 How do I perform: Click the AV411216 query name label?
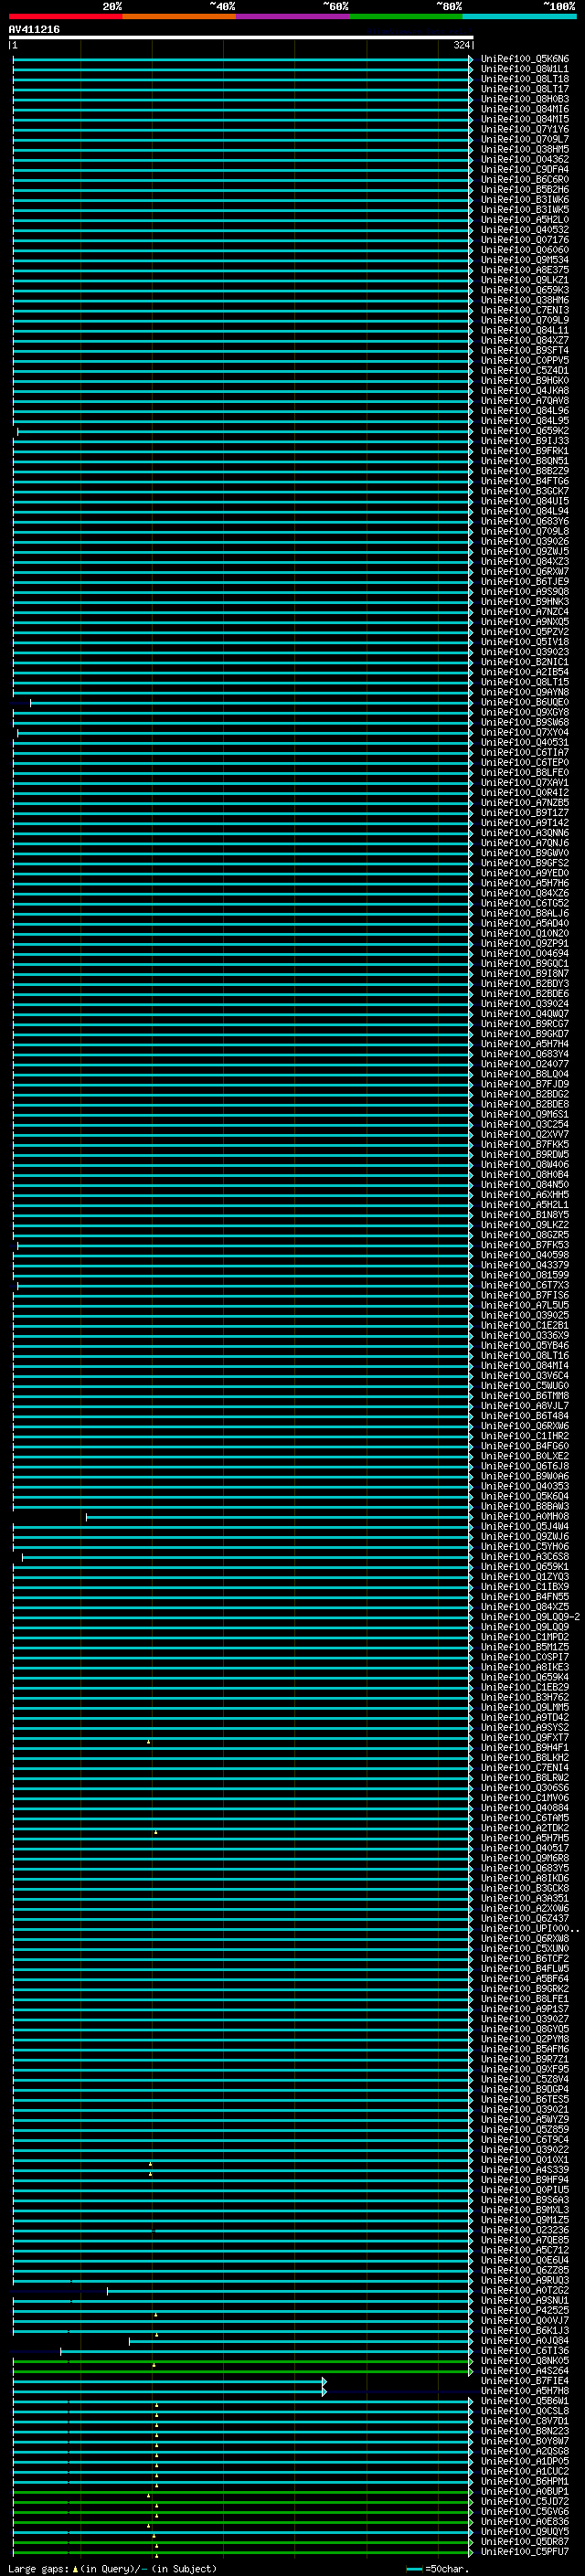[x=34, y=29]
